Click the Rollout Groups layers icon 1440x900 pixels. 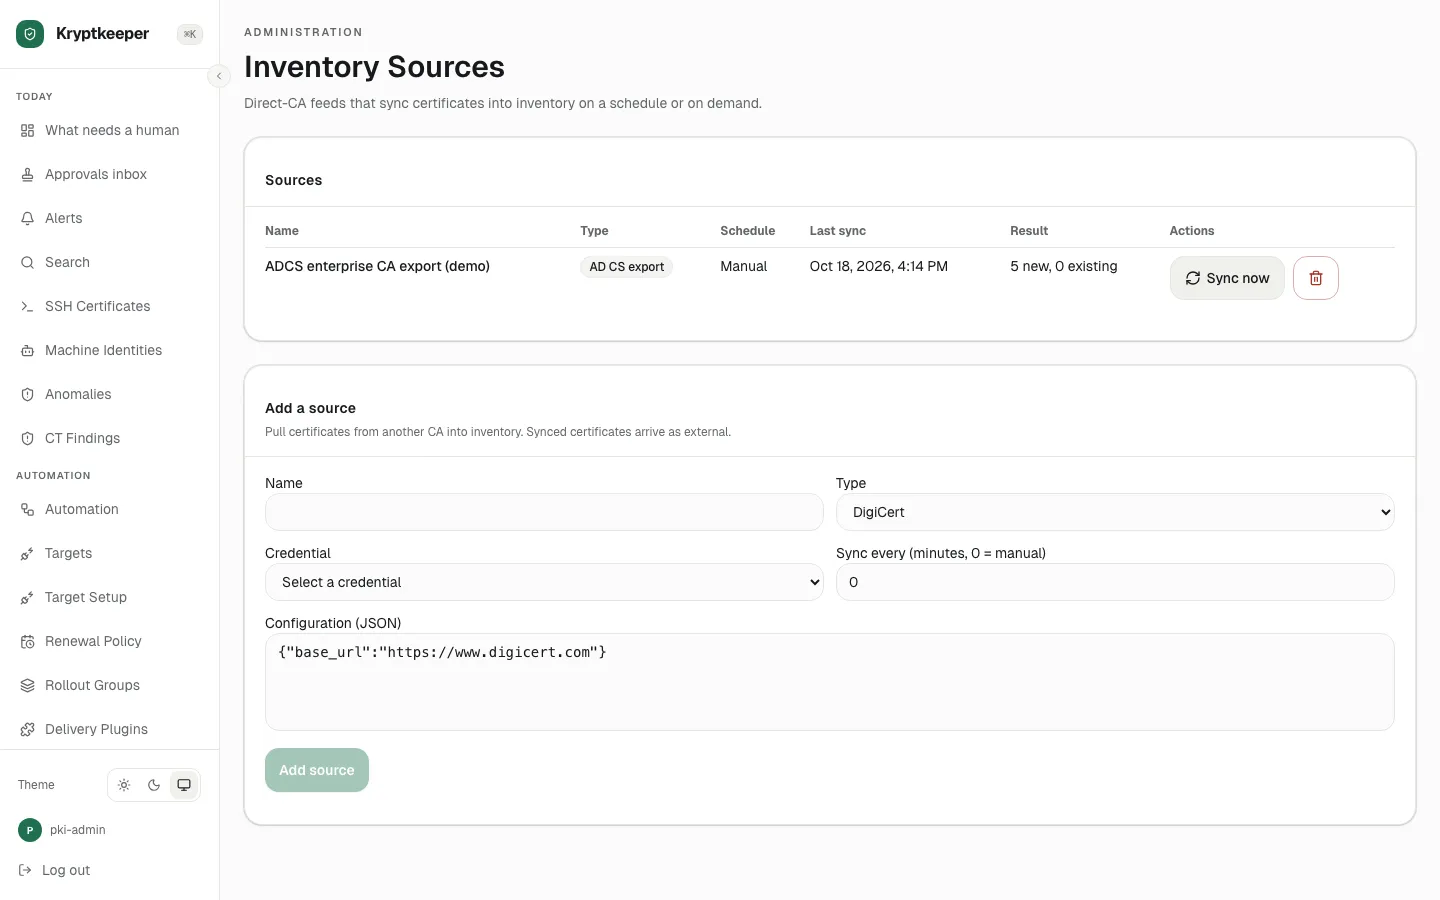click(27, 685)
